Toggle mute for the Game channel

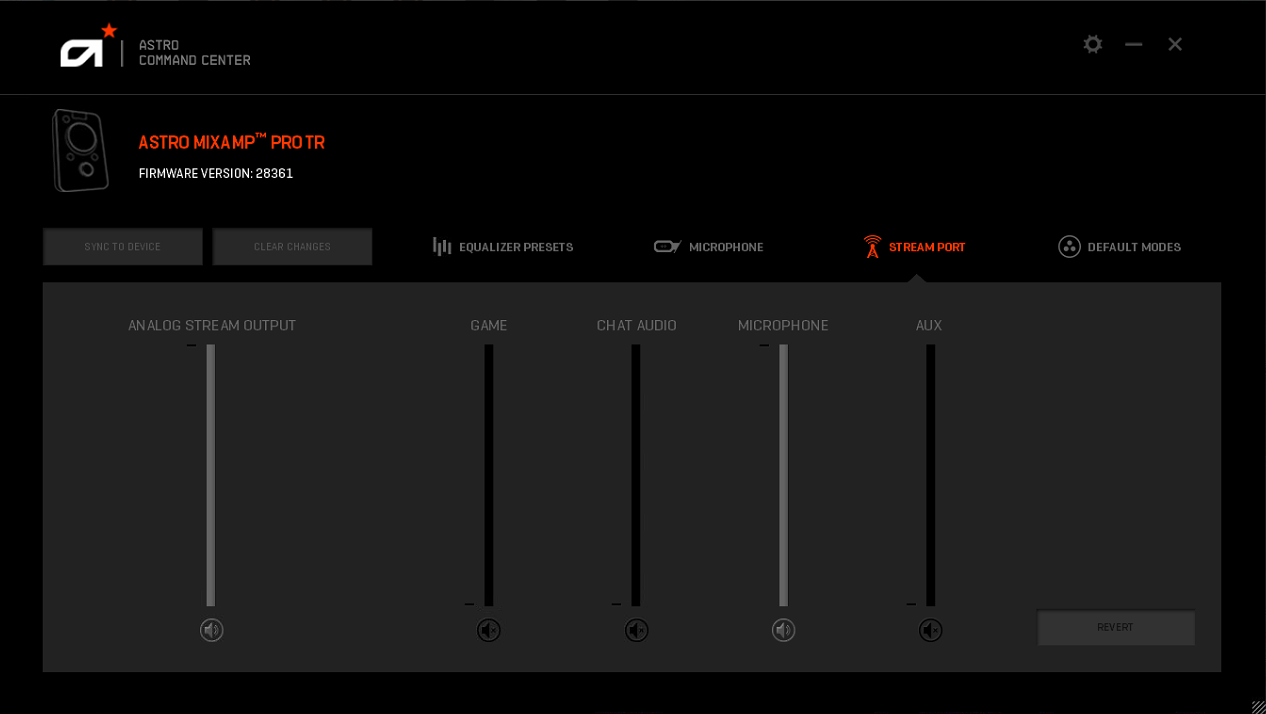click(489, 630)
